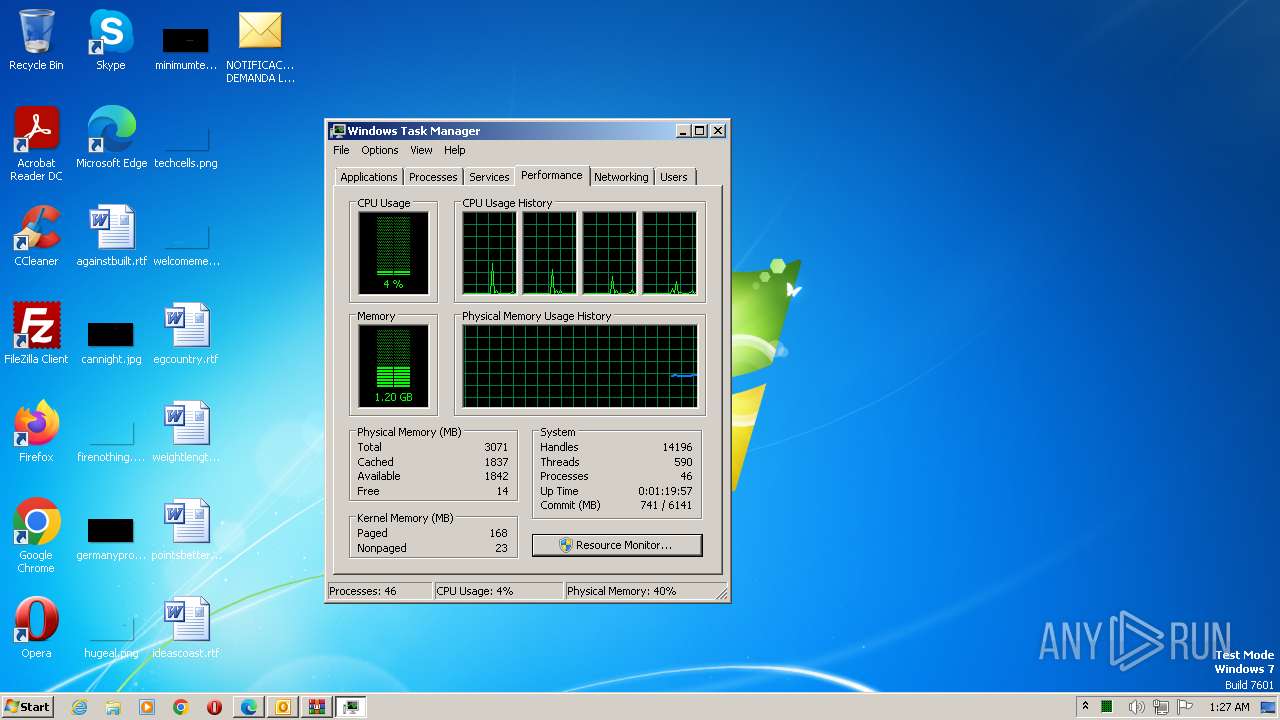This screenshot has height=720, width=1280.
Task: Open Acrobat Reader DC shortcut
Action: coord(36,144)
